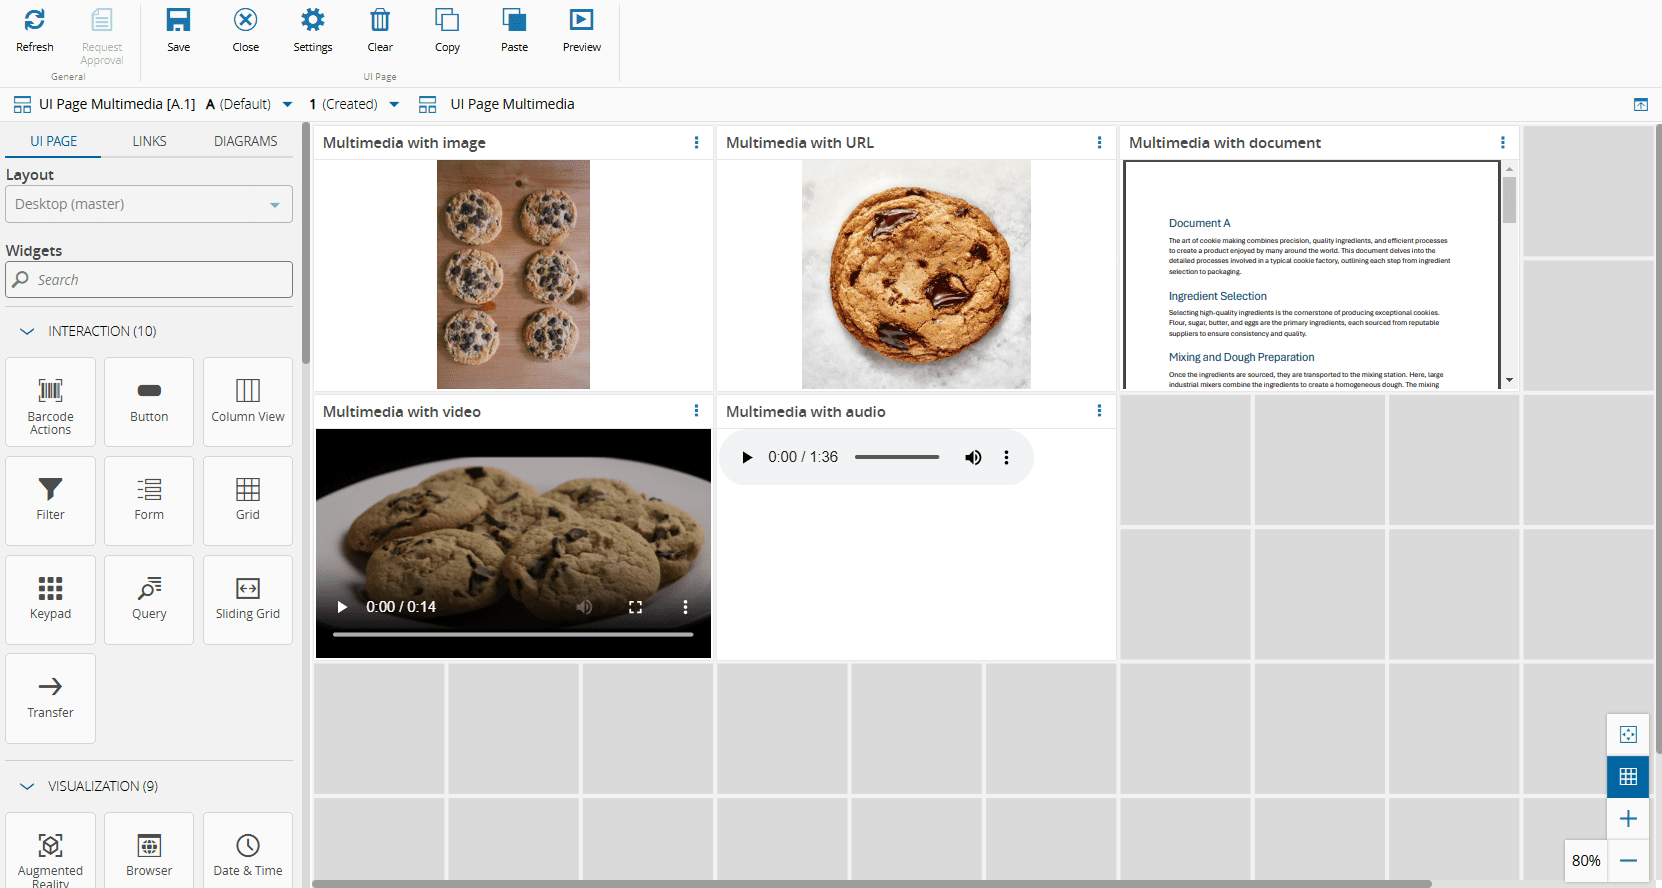Add the Barcode Actions widget
The image size is (1662, 888).
pos(50,402)
